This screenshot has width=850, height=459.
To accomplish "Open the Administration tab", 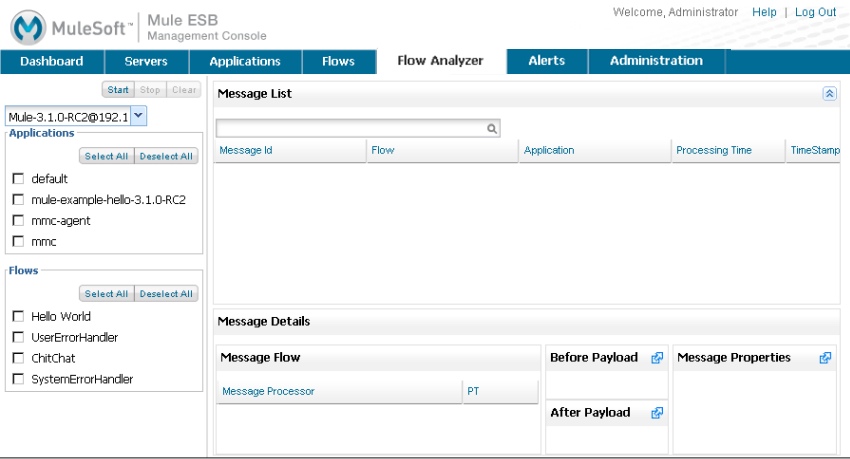I will point(656,61).
